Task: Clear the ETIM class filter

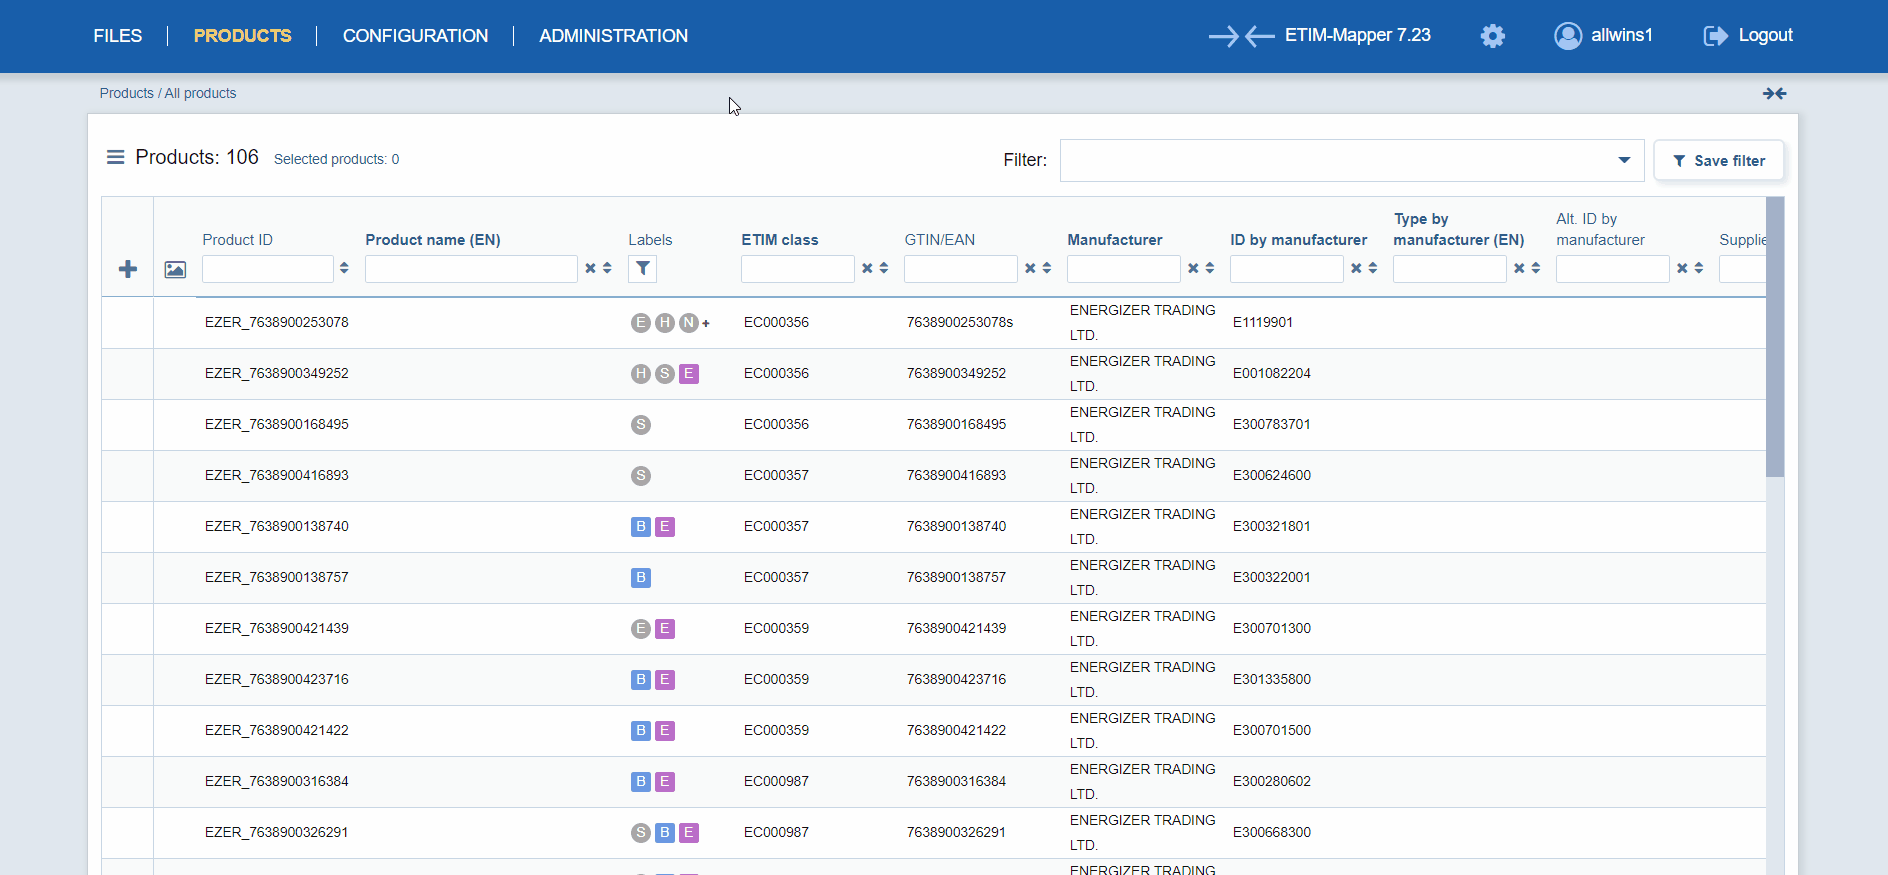Action: tap(867, 268)
